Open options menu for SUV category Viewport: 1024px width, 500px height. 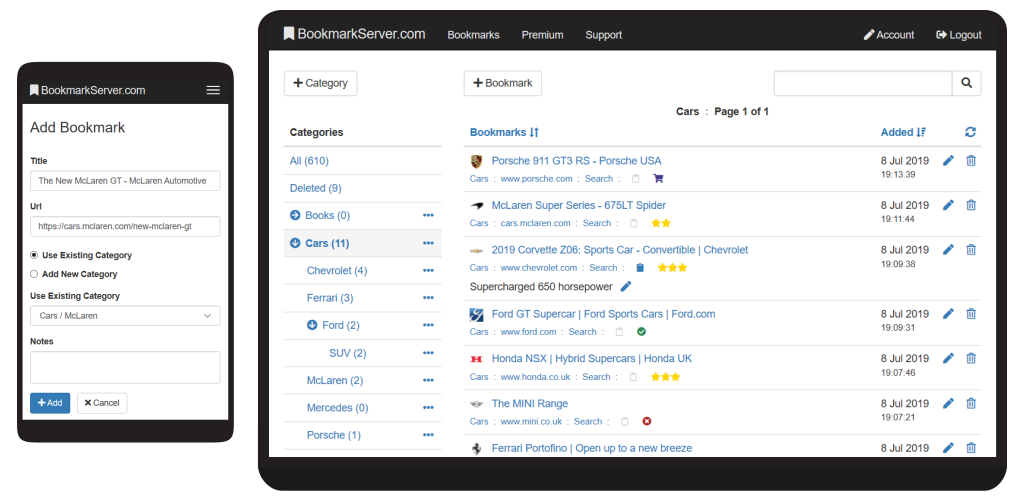point(428,353)
